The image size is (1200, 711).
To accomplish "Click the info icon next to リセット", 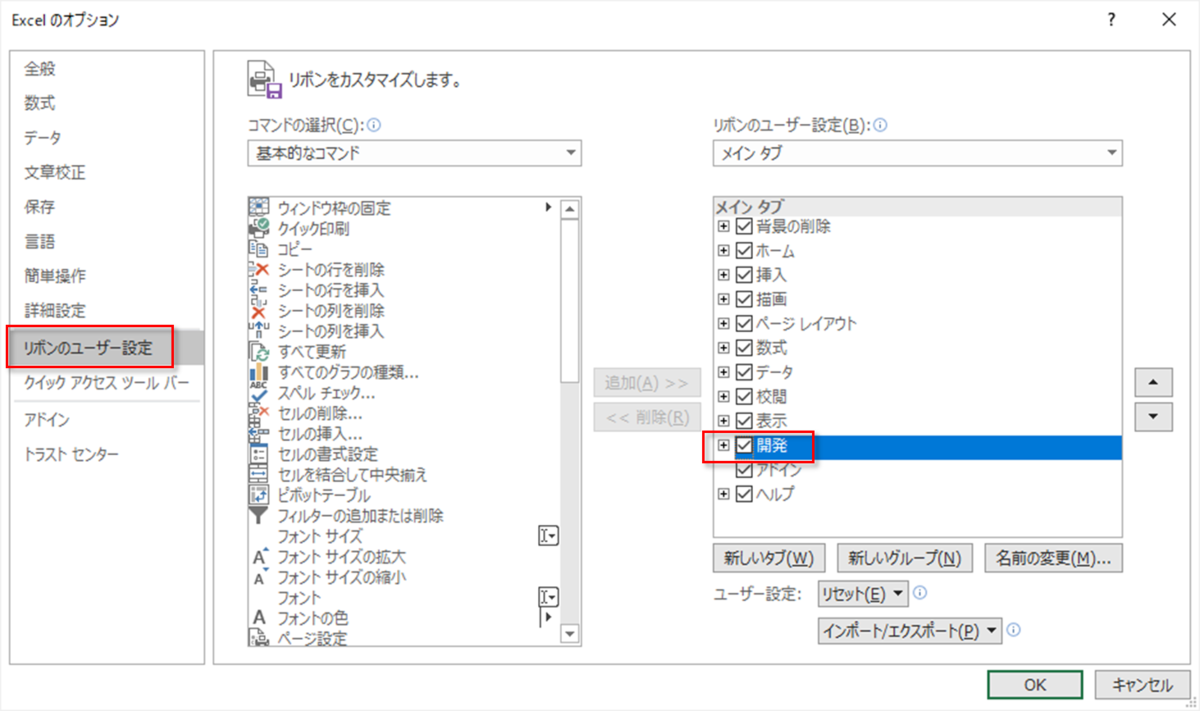I will (x=920, y=593).
